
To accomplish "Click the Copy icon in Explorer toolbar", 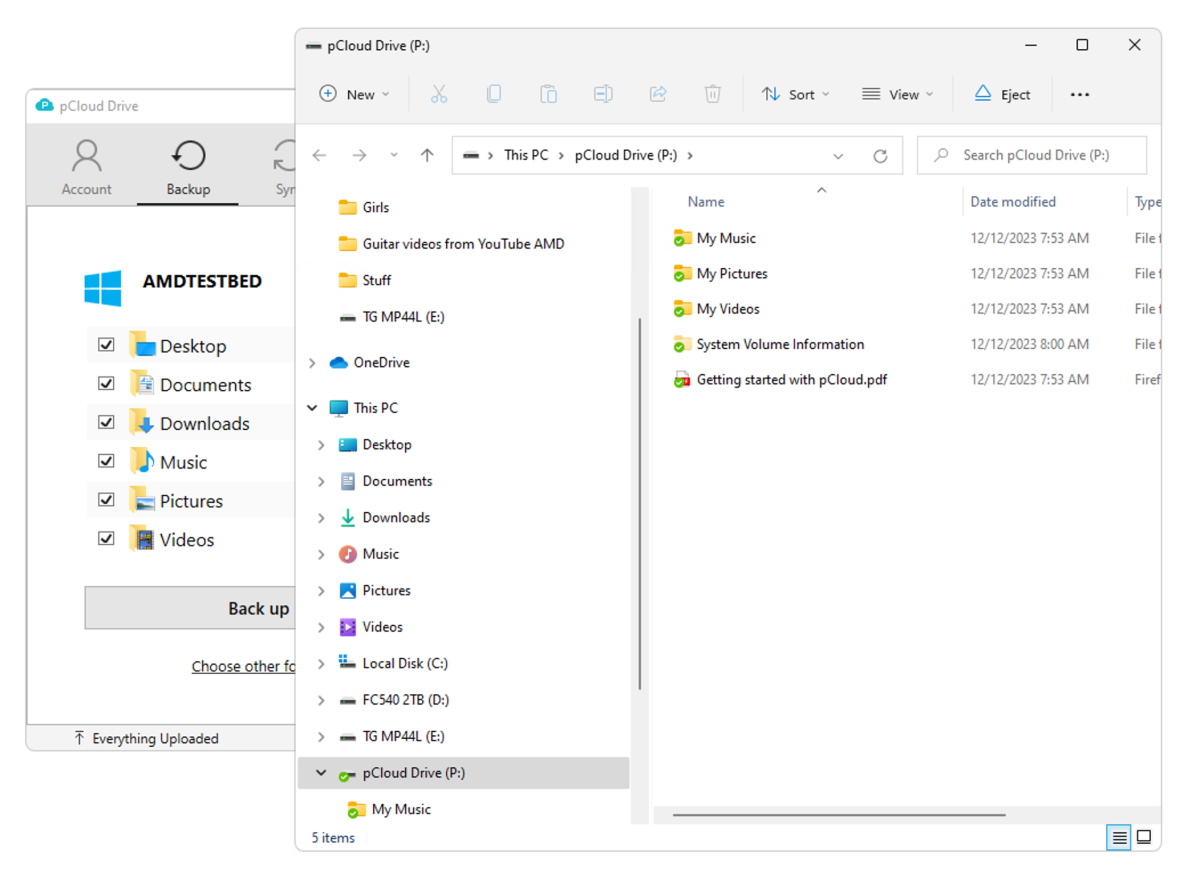I will [x=494, y=94].
